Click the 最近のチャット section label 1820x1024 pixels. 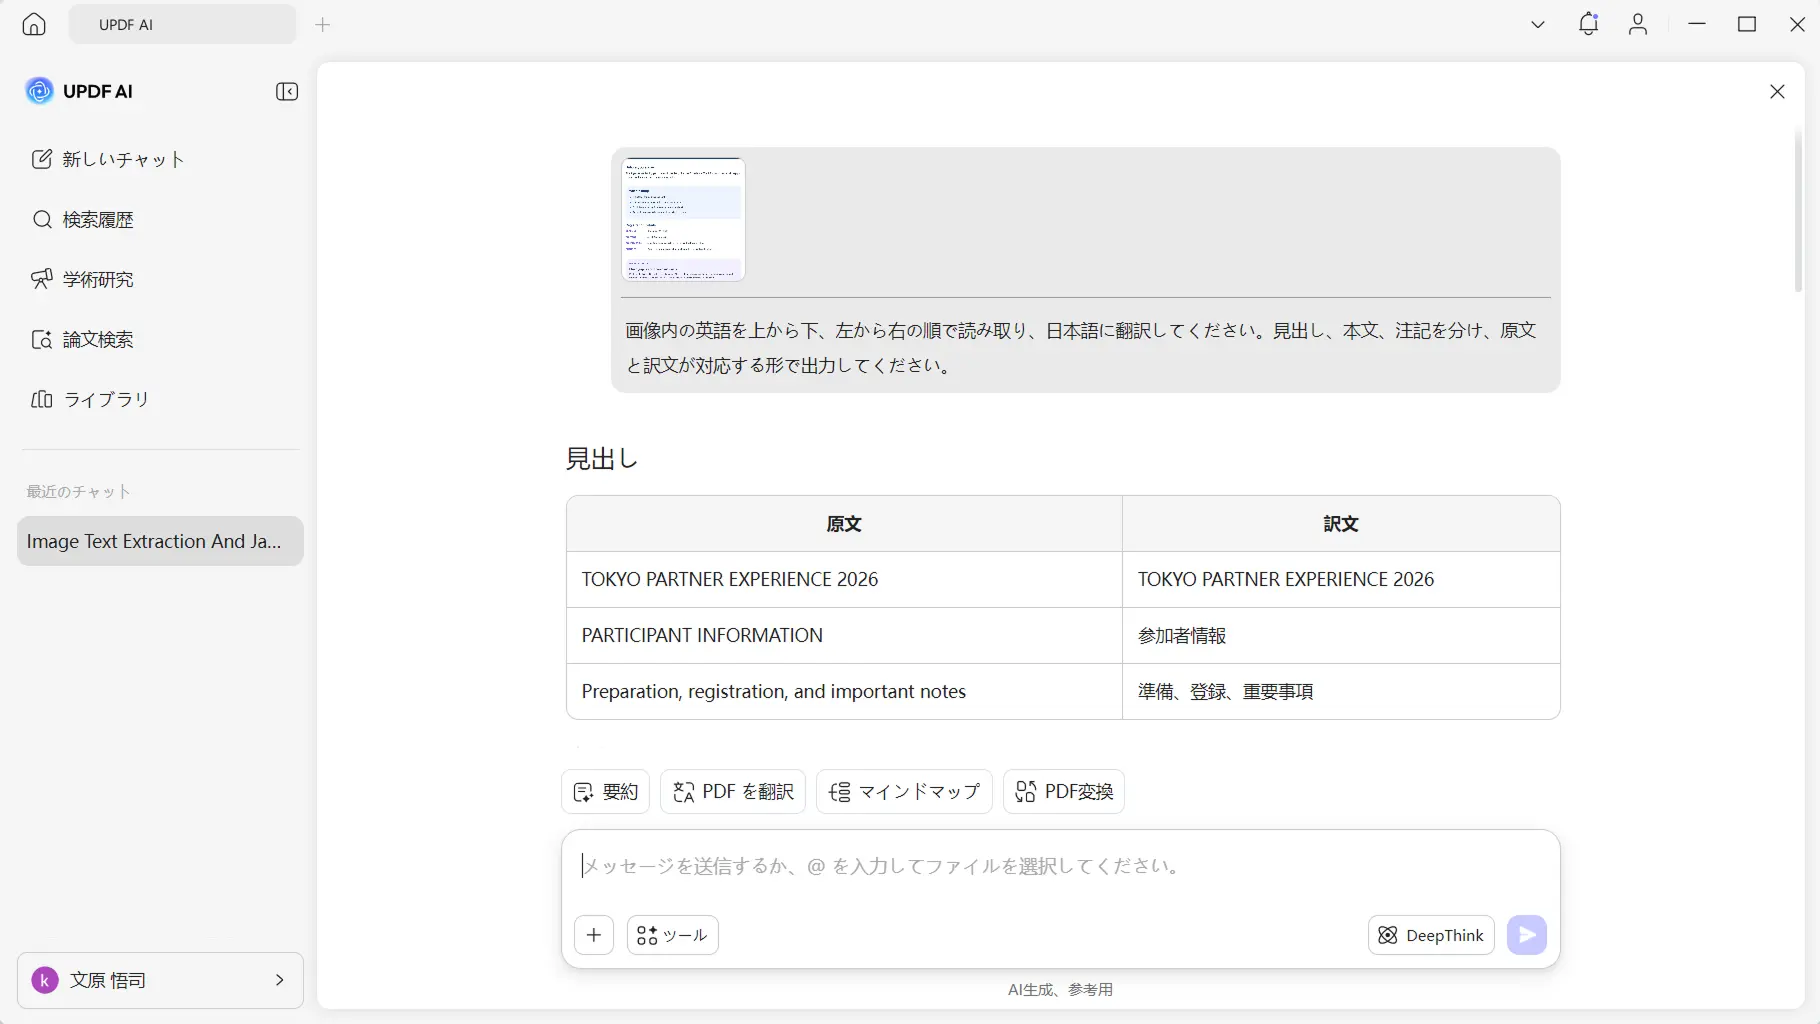pos(78,492)
